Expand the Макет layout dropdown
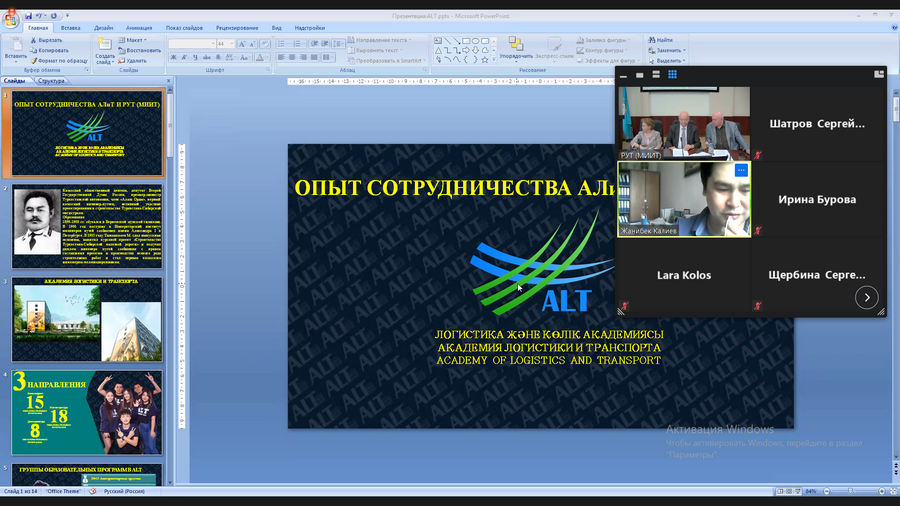Viewport: 900px width, 506px height. click(x=133, y=40)
